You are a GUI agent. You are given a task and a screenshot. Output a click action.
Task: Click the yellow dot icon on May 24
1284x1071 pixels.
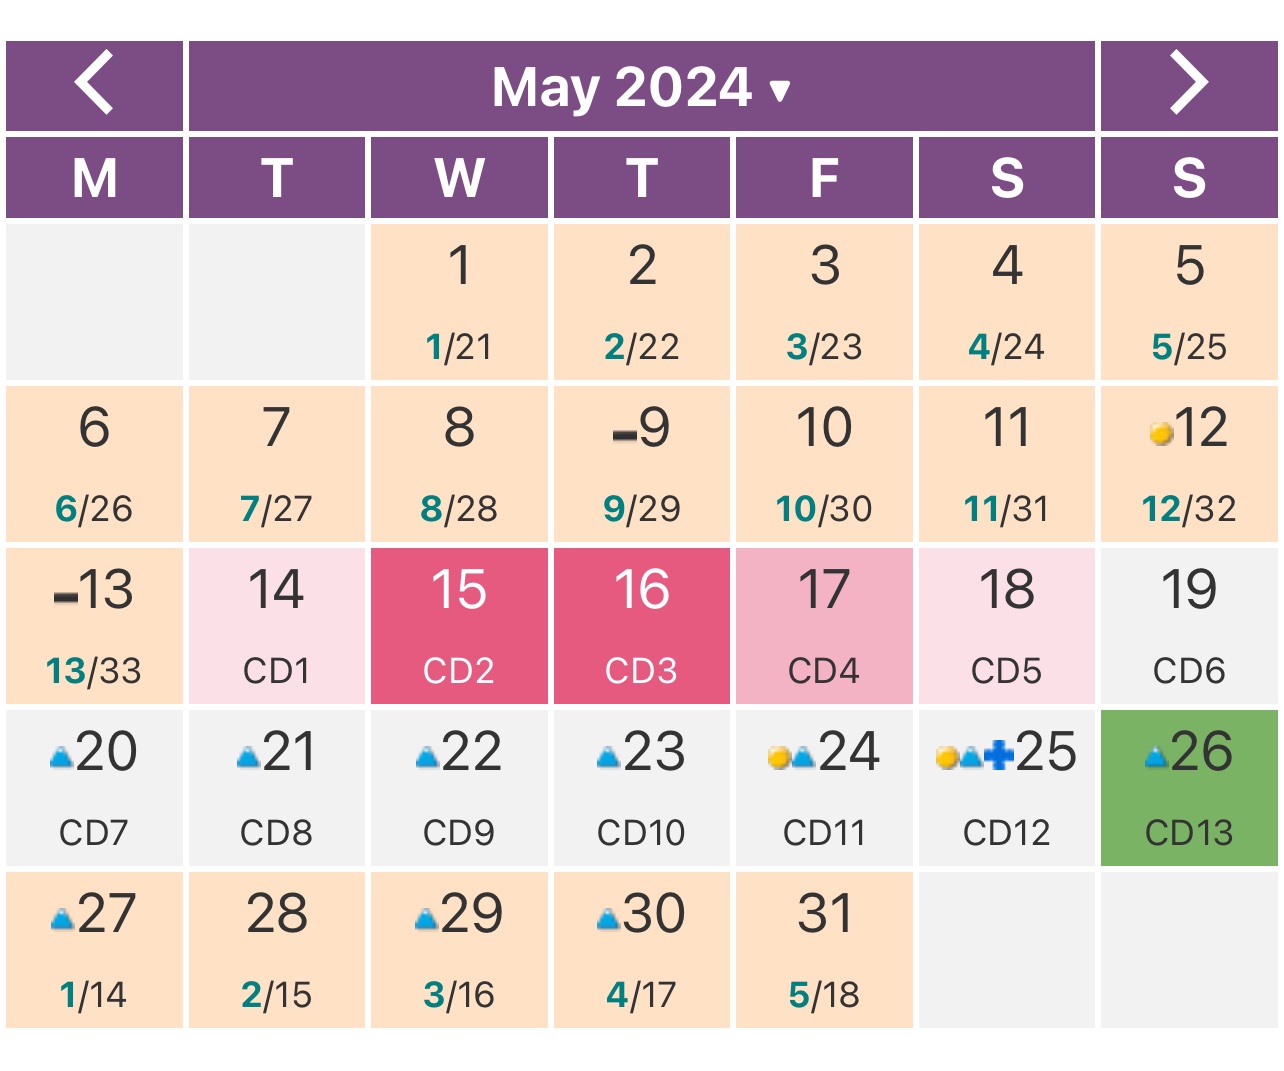(x=779, y=758)
